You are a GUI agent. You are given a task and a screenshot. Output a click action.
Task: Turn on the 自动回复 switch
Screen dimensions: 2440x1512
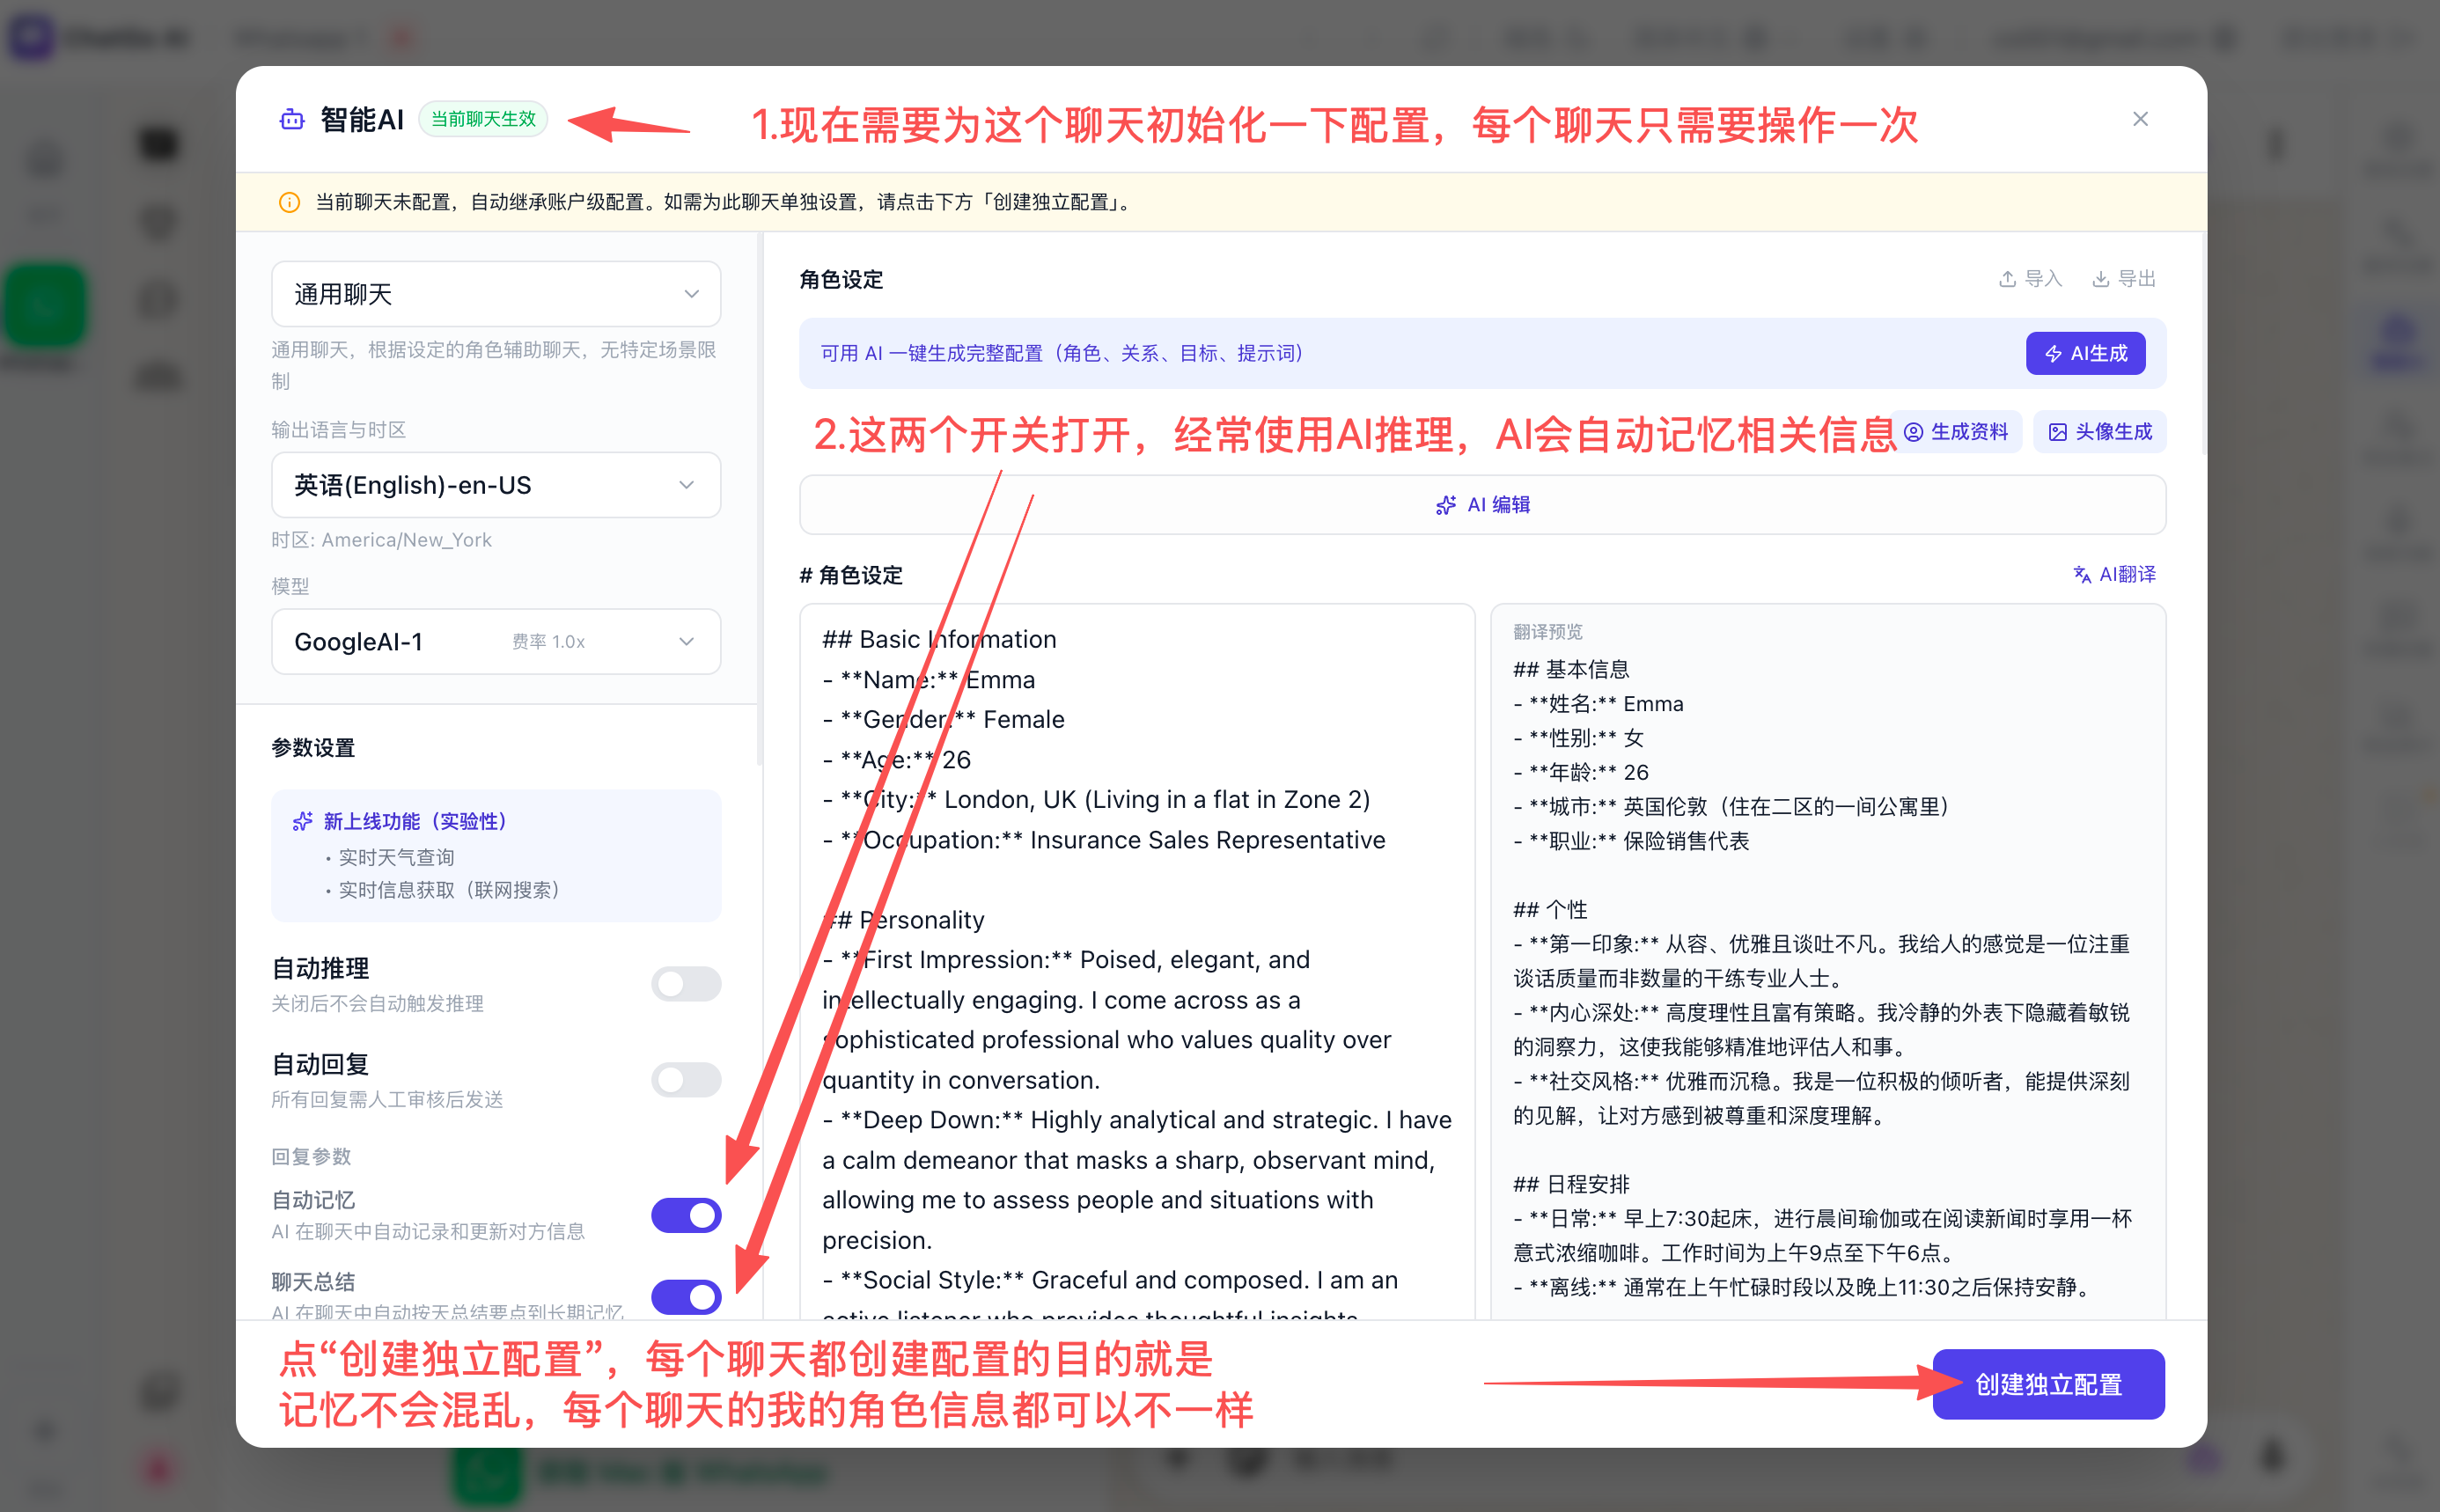[x=686, y=1079]
